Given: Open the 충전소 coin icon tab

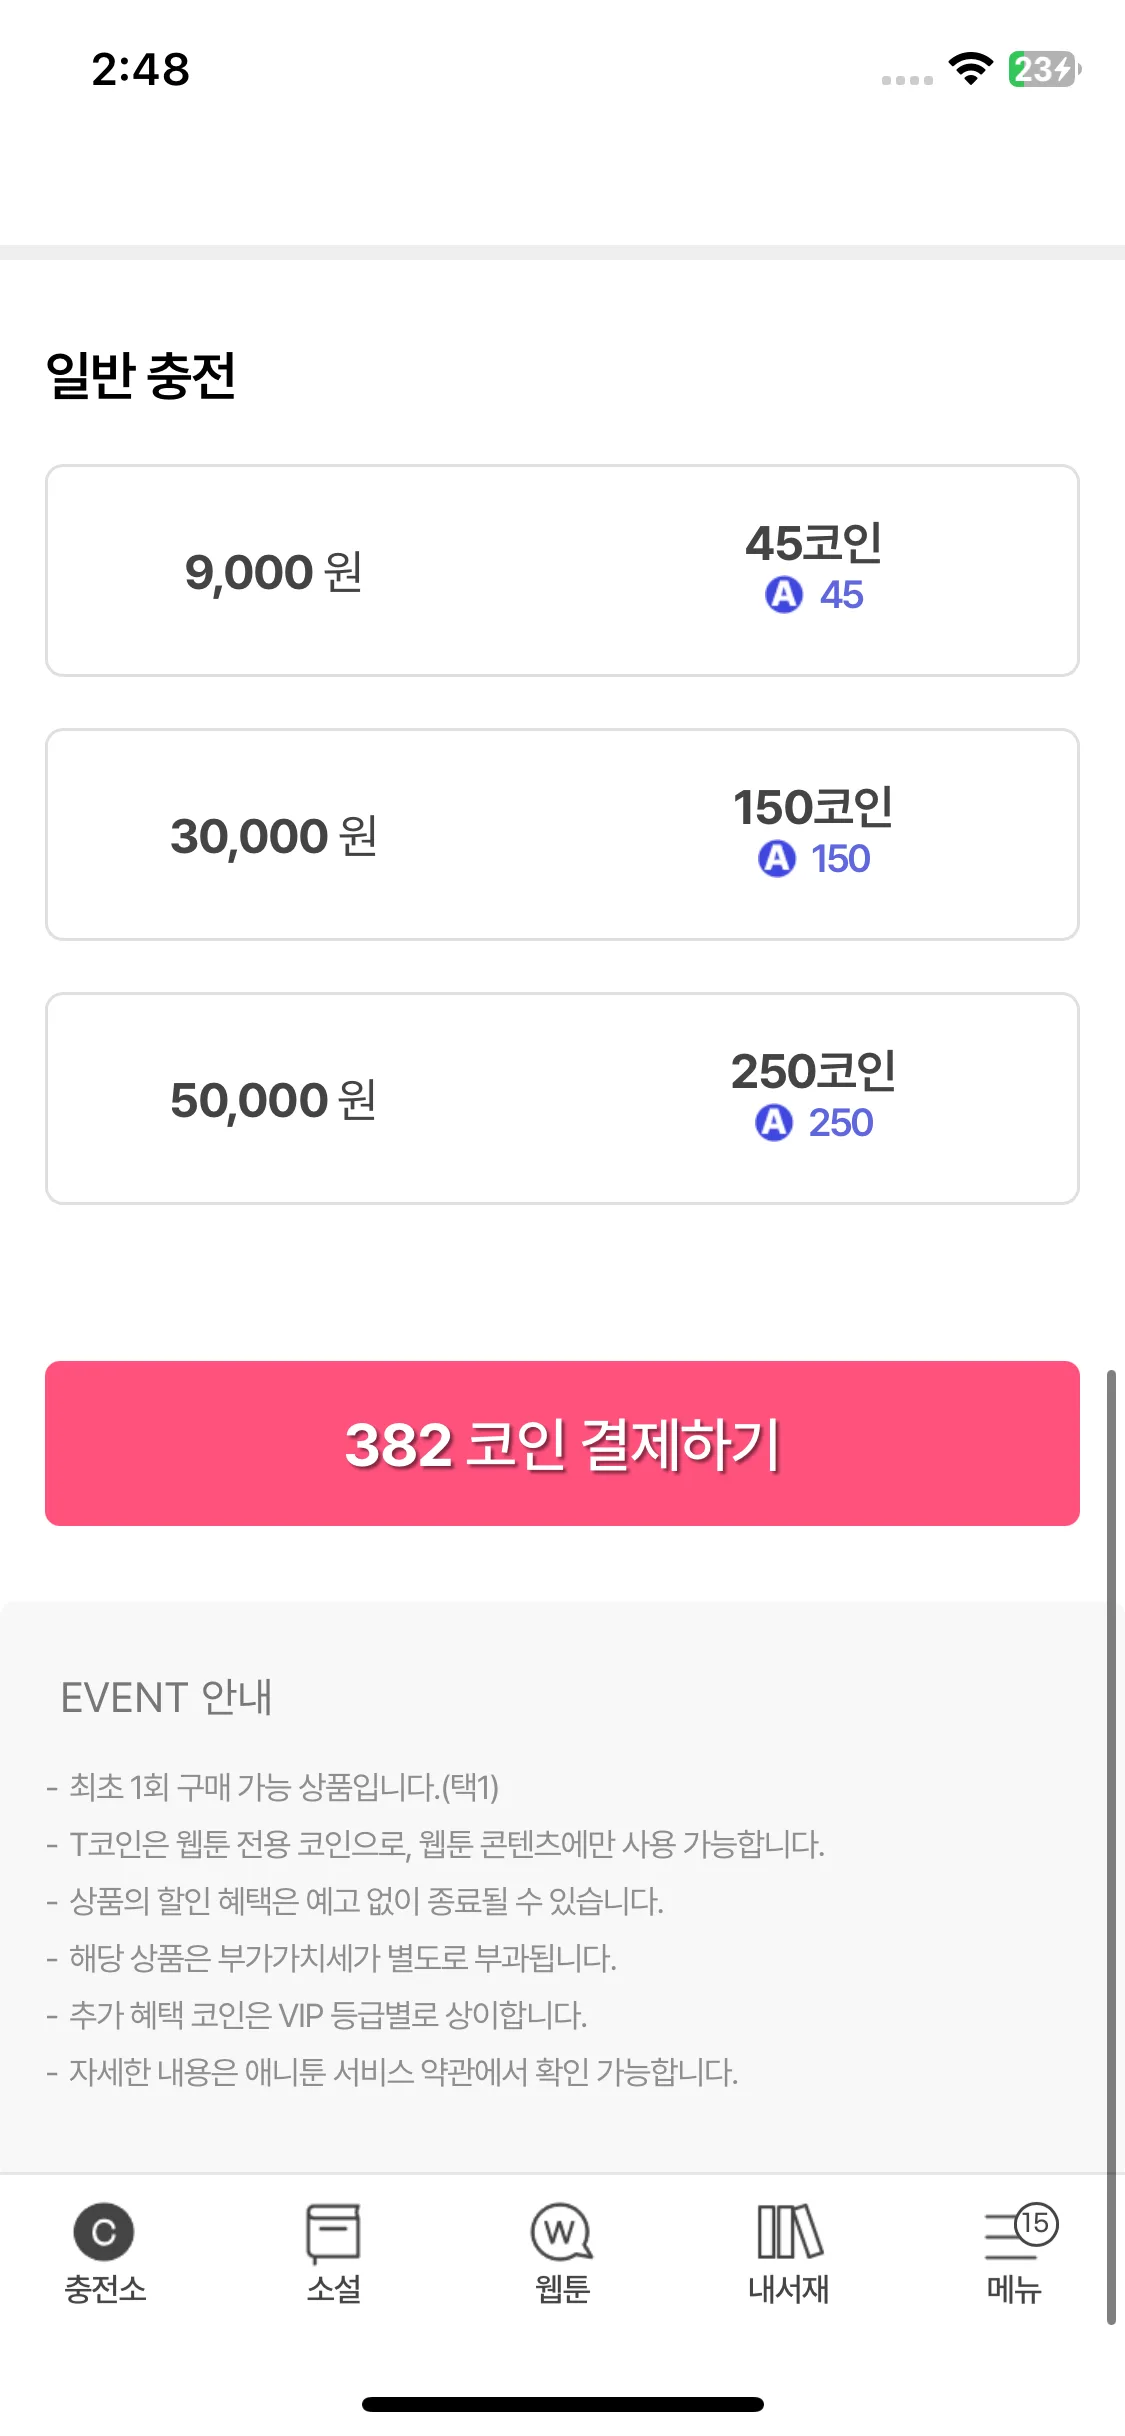Looking at the screenshot, I should pos(104,2231).
